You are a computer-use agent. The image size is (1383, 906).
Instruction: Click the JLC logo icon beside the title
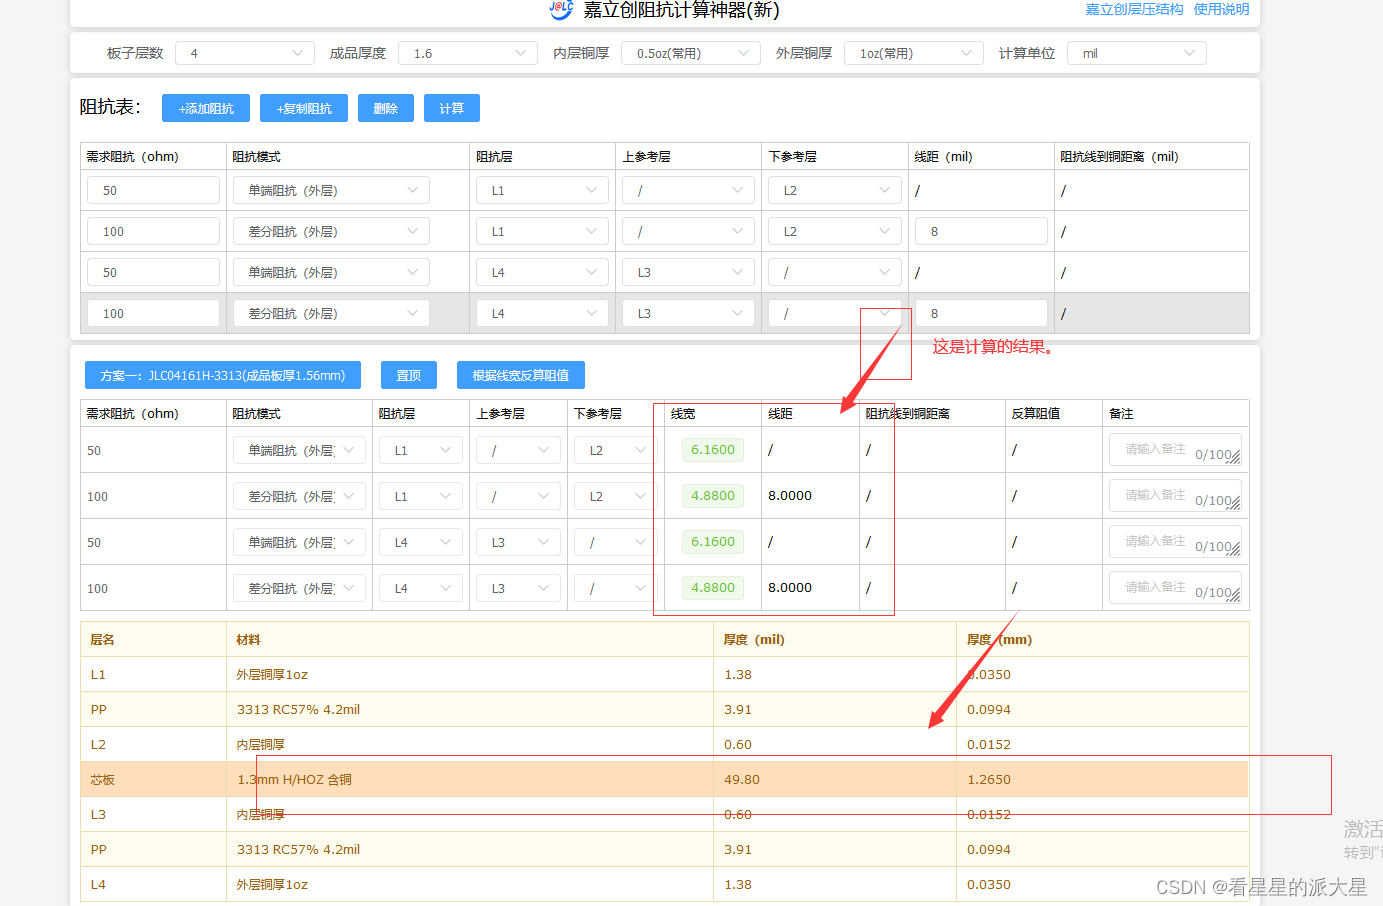pos(561,9)
